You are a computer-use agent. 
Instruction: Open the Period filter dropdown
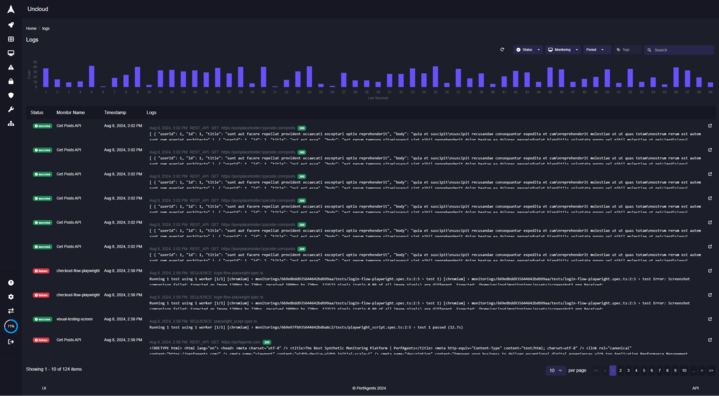click(x=597, y=50)
